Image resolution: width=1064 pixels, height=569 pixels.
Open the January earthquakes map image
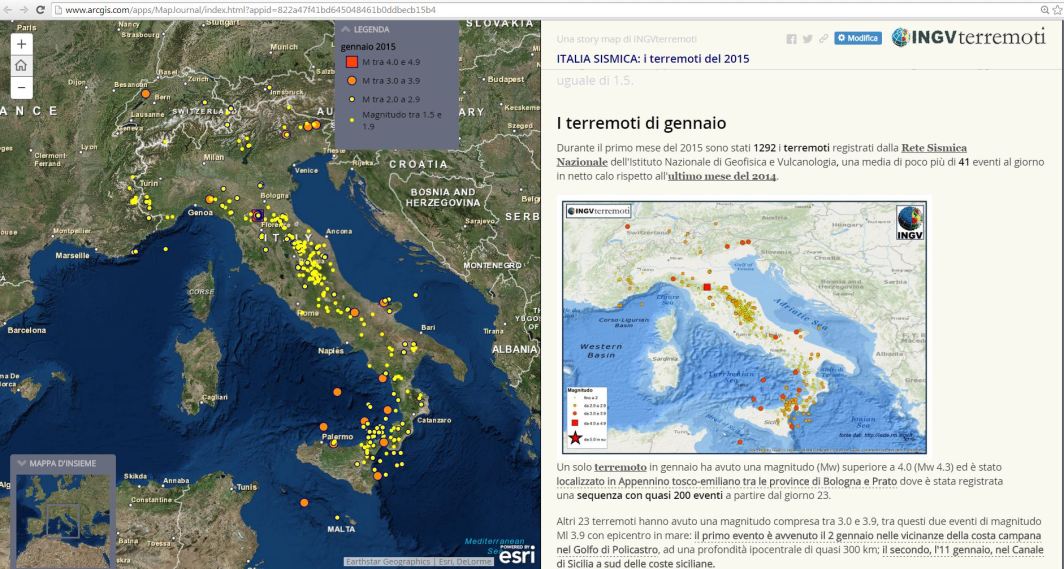[744, 326]
